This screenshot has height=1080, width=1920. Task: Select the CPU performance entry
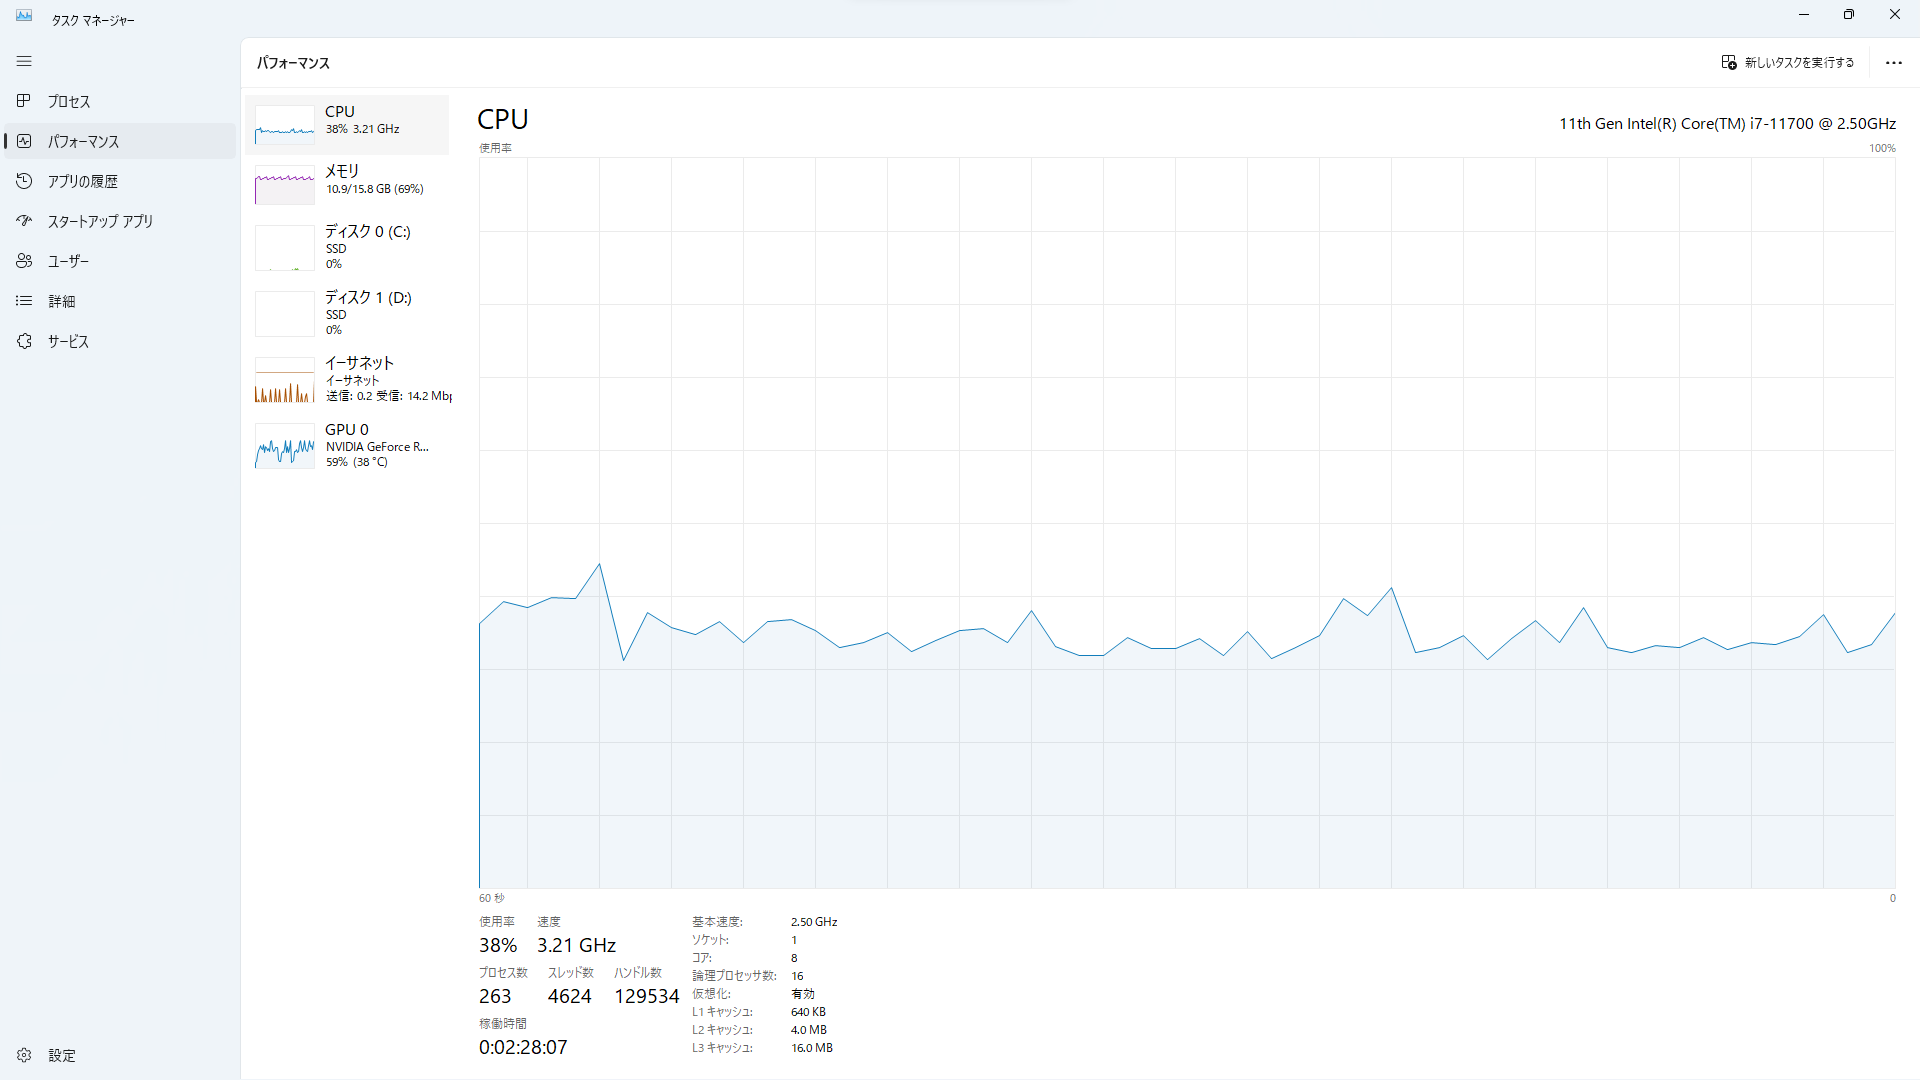pyautogui.click(x=347, y=125)
